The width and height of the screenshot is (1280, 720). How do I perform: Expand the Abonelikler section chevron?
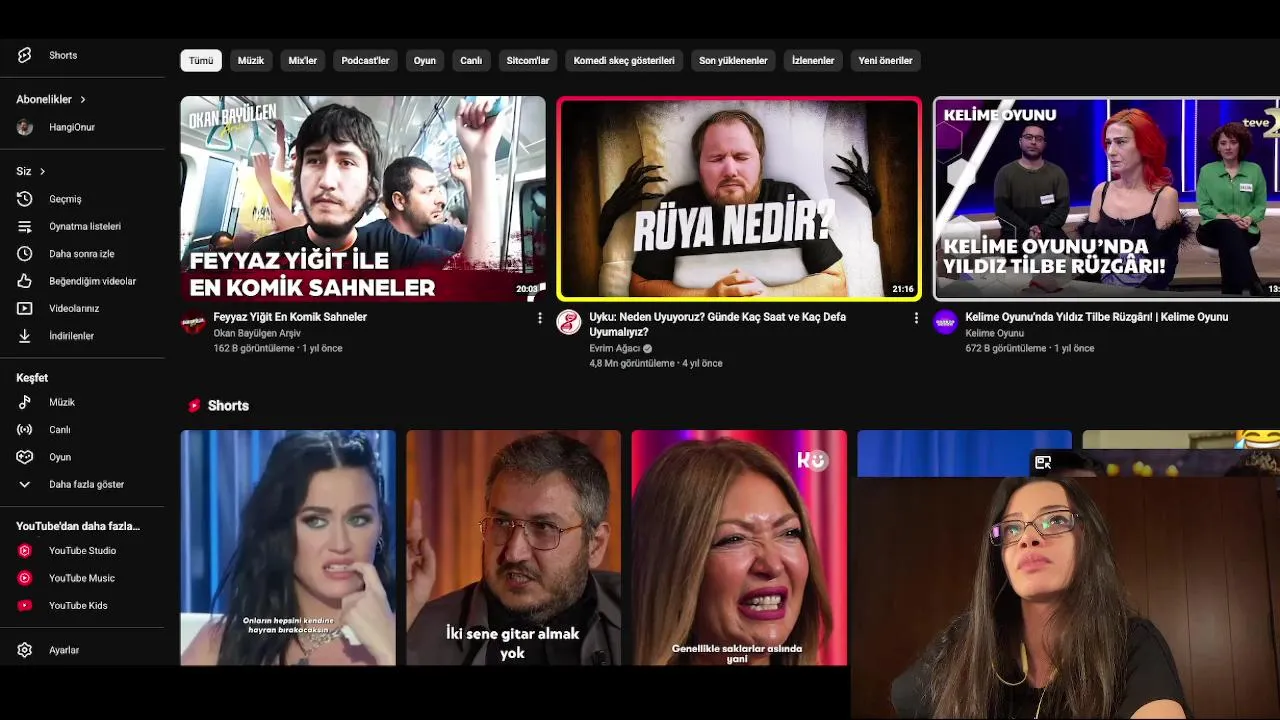point(83,100)
